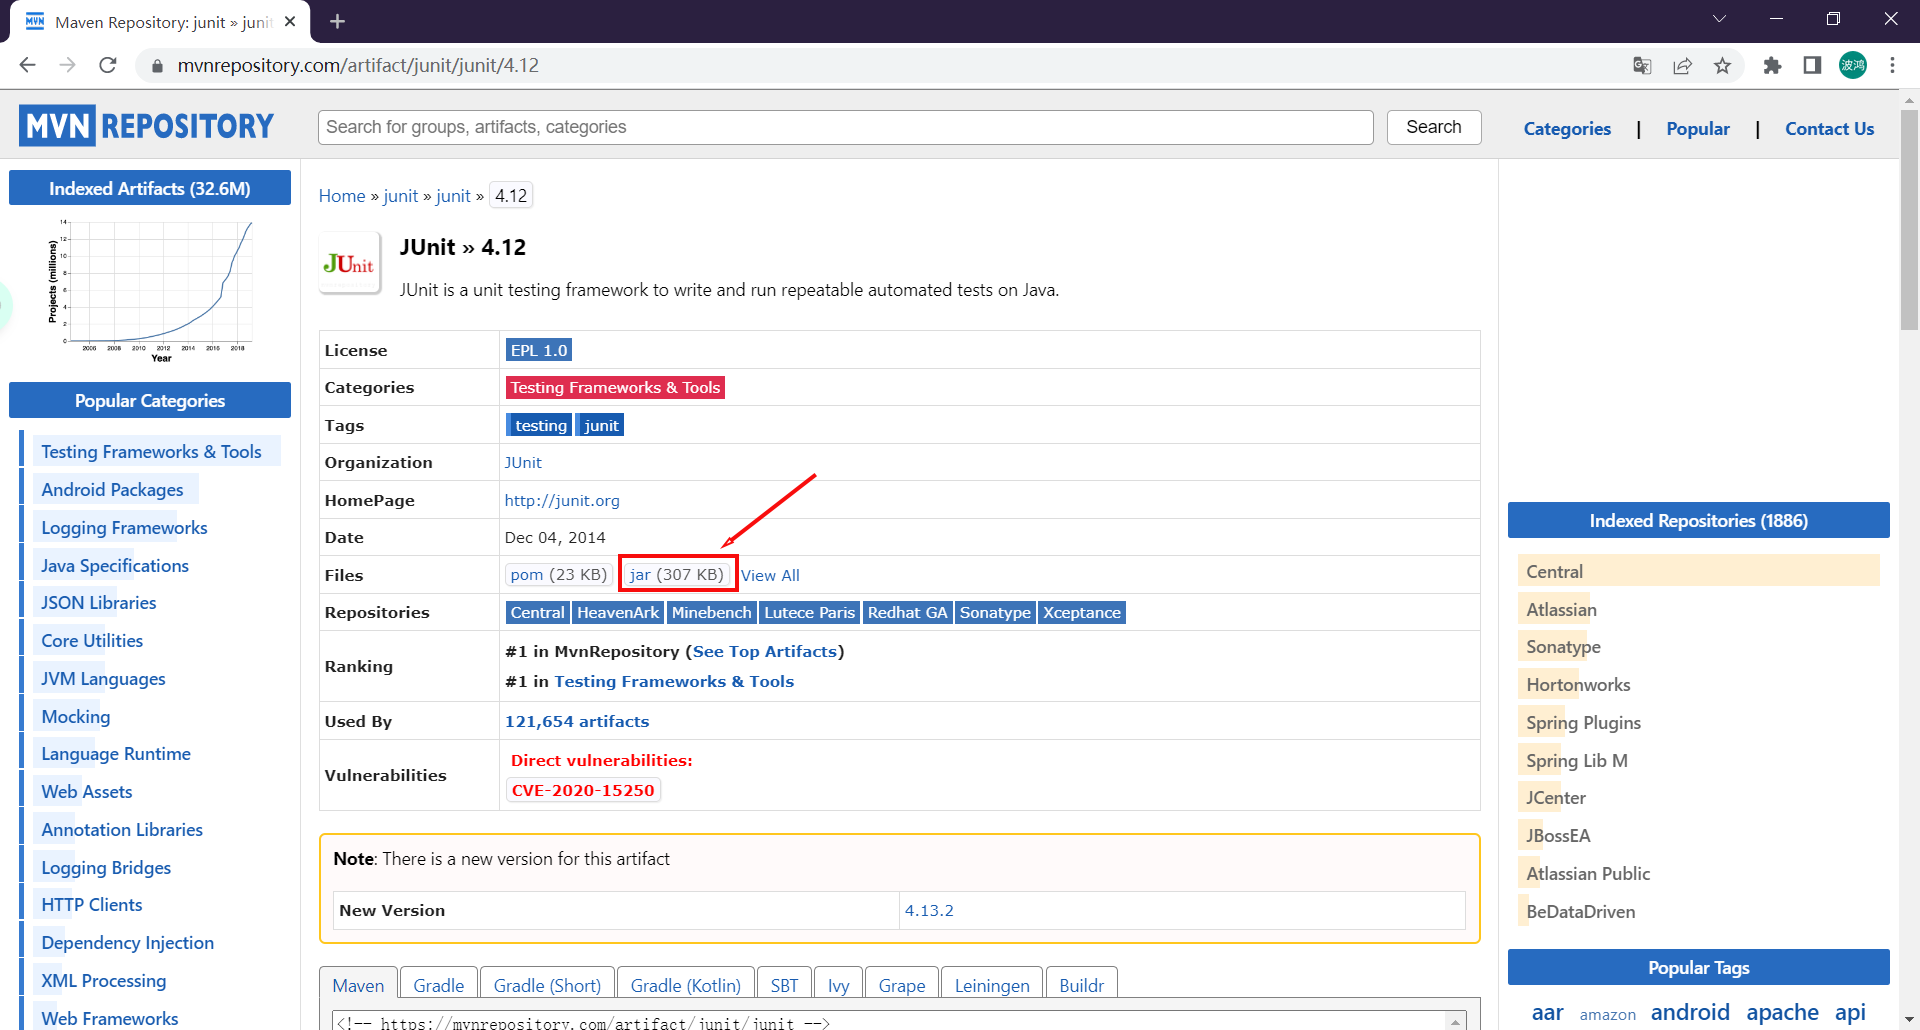
Task: Open Hortonworks in Indexed Repositories
Action: 1578,685
